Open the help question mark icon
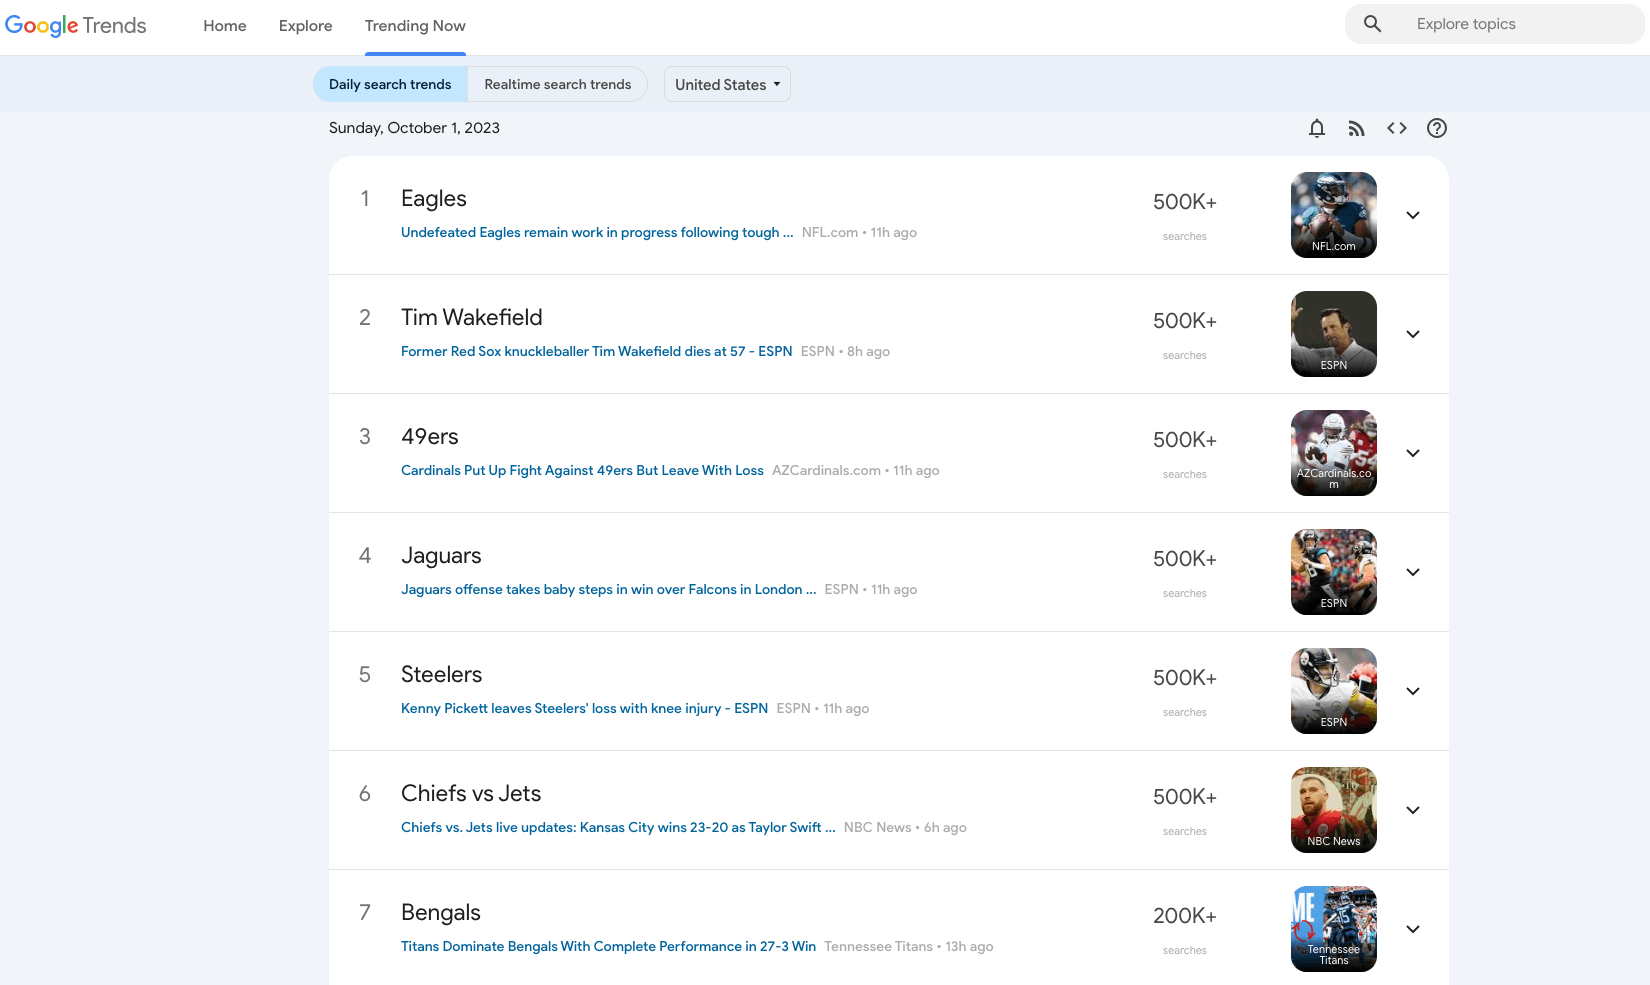The width and height of the screenshot is (1650, 985). [x=1437, y=128]
